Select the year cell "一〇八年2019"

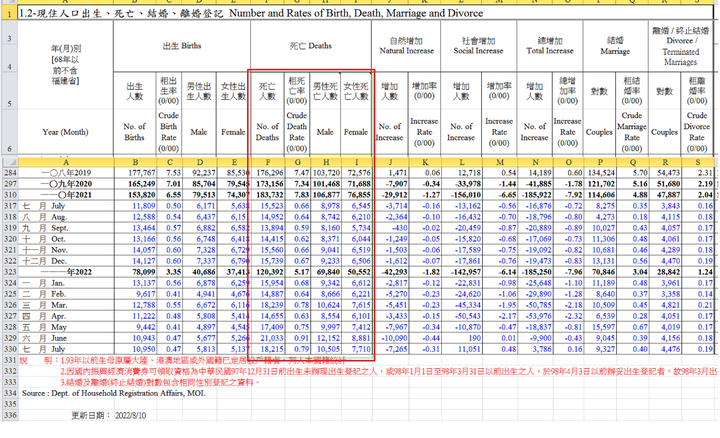point(66,173)
